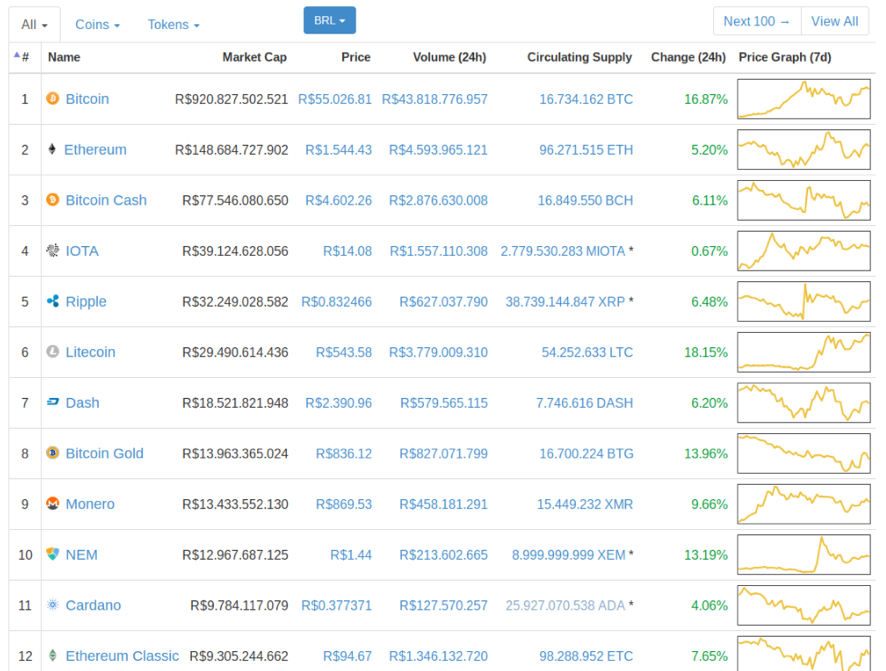Click Dash supply 7.746.616 DASH
Image resolution: width=886 pixels, height=671 pixels.
tap(584, 403)
